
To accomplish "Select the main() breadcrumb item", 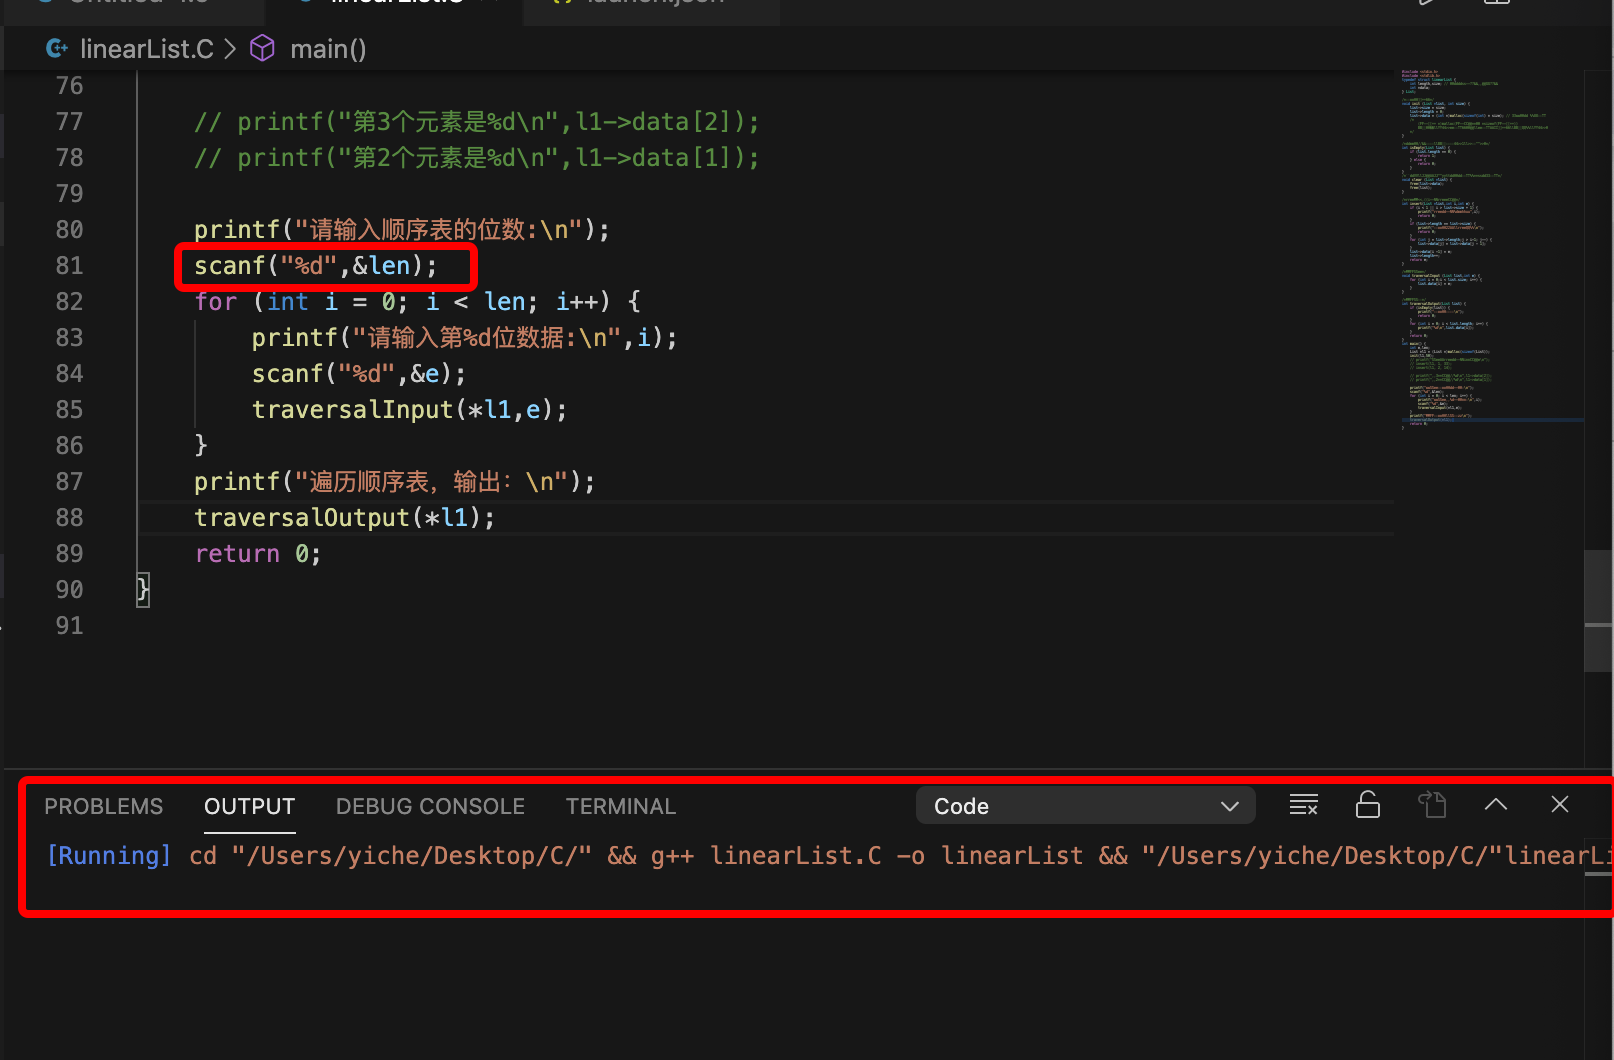I will coord(328,48).
